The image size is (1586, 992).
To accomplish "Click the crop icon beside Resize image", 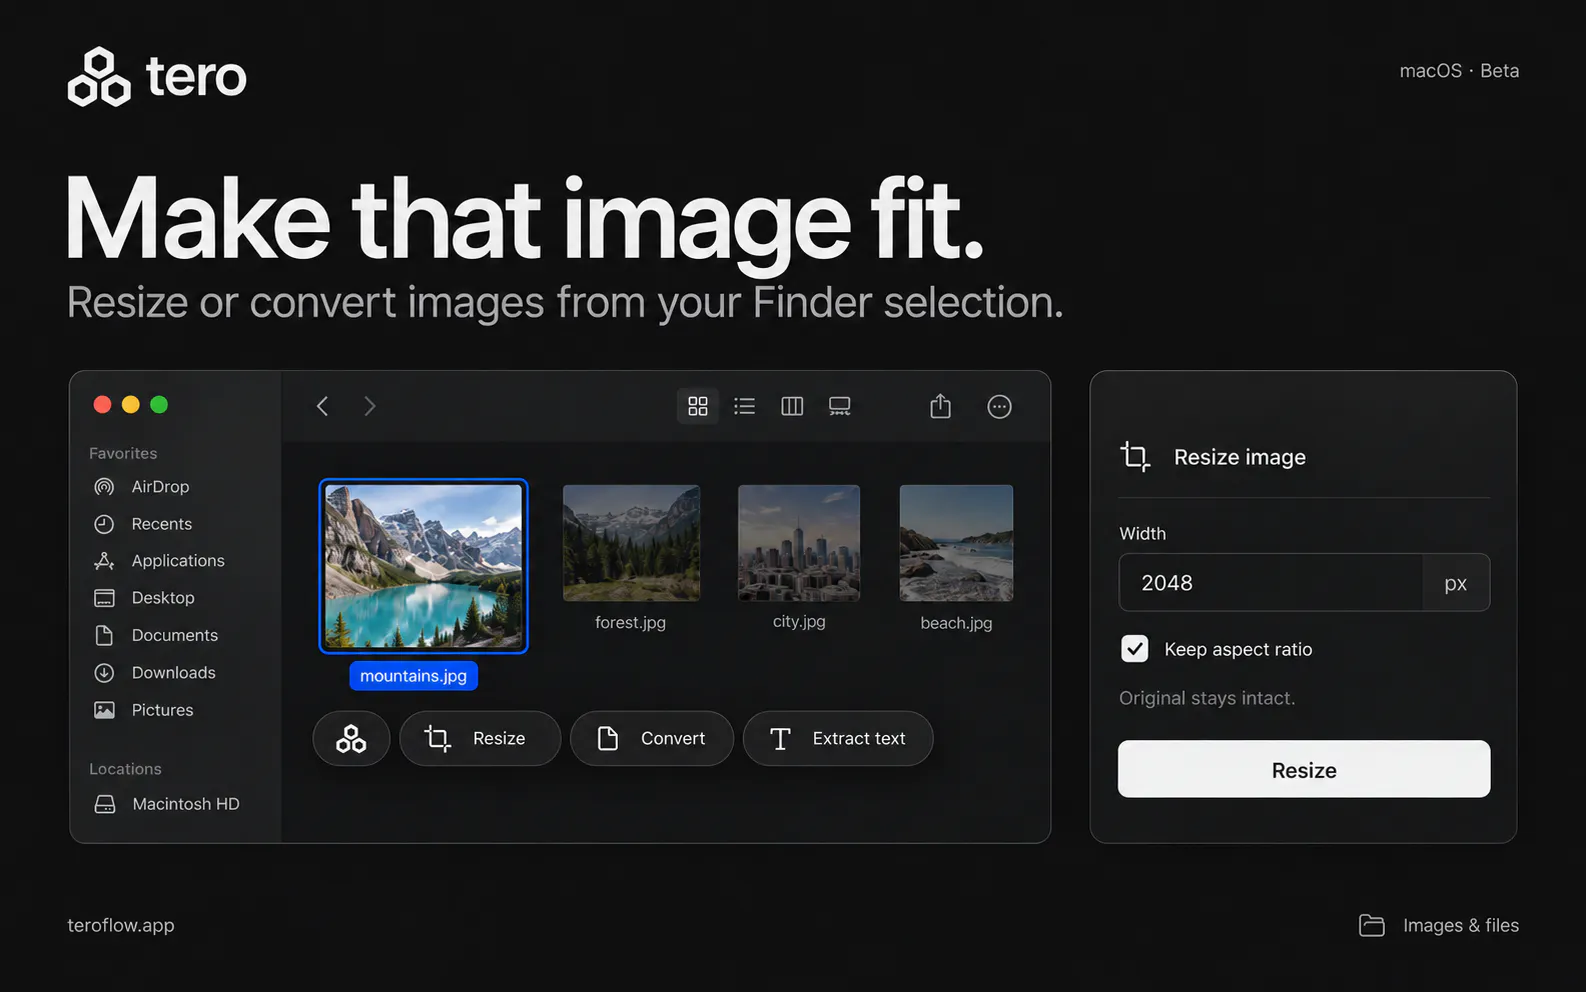I will [x=1135, y=457].
